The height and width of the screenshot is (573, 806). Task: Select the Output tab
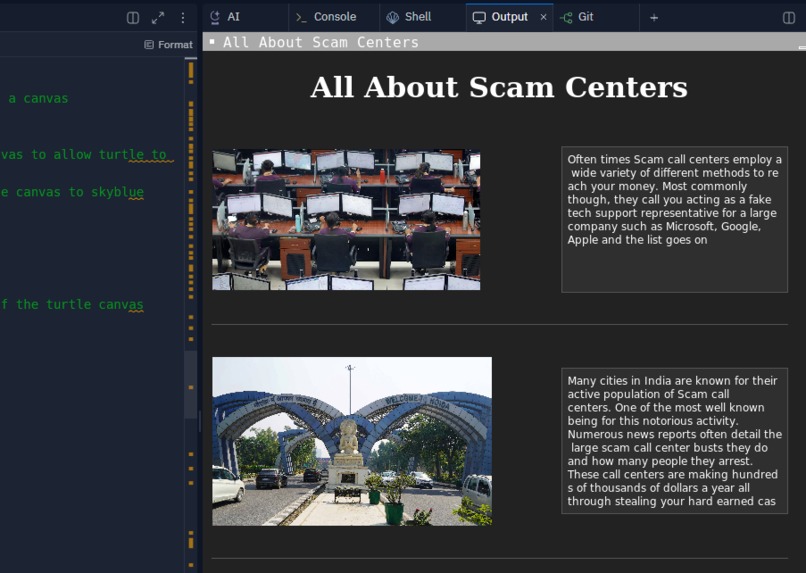point(509,17)
